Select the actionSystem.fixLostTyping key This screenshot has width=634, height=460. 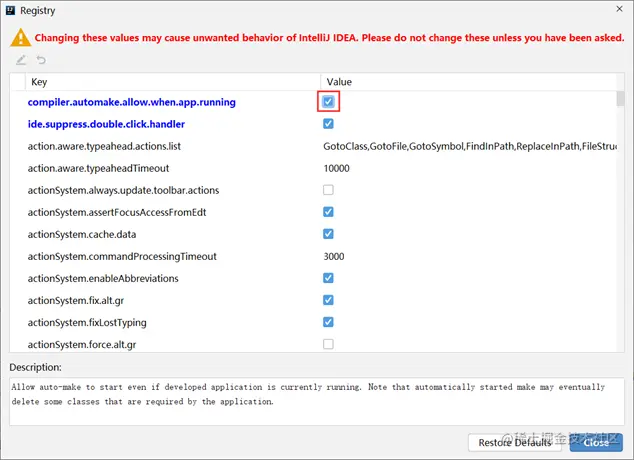point(87,323)
